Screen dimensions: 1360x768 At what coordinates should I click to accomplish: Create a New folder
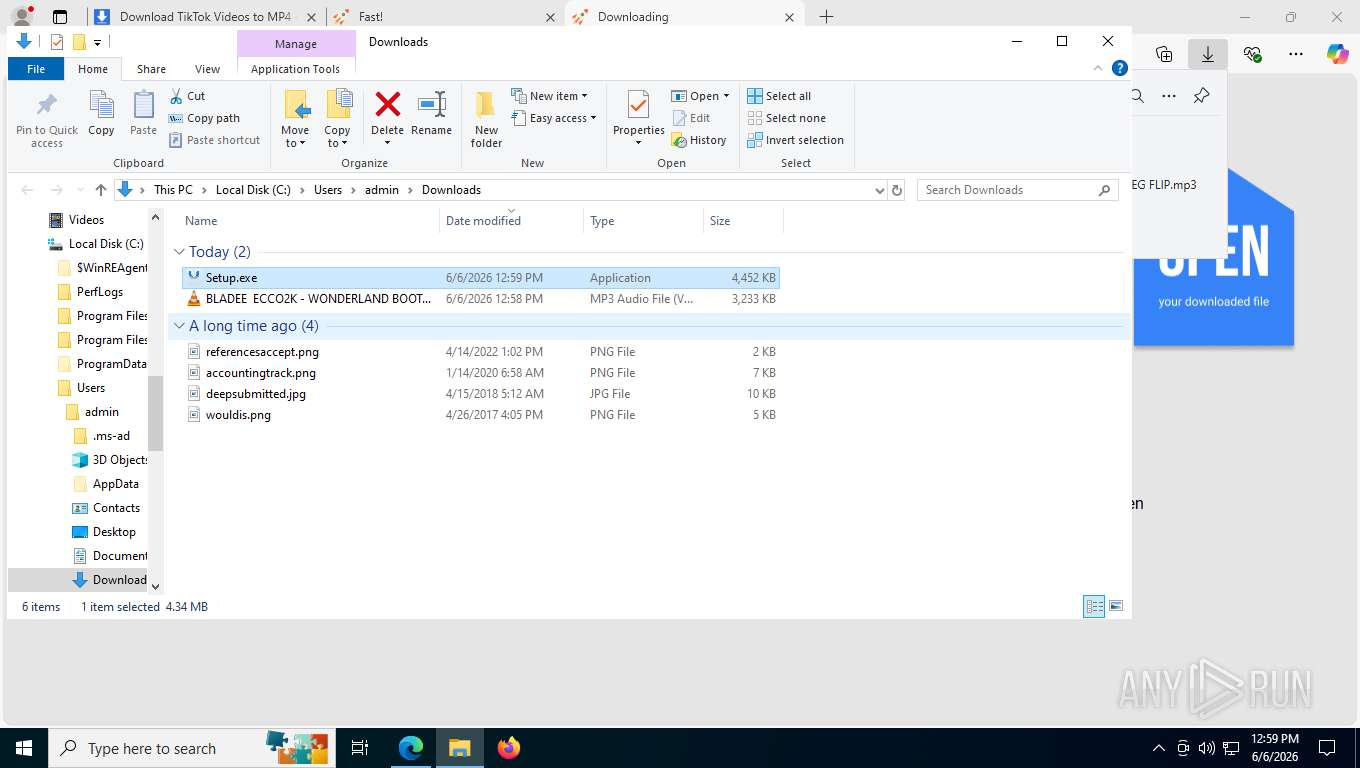pos(486,119)
